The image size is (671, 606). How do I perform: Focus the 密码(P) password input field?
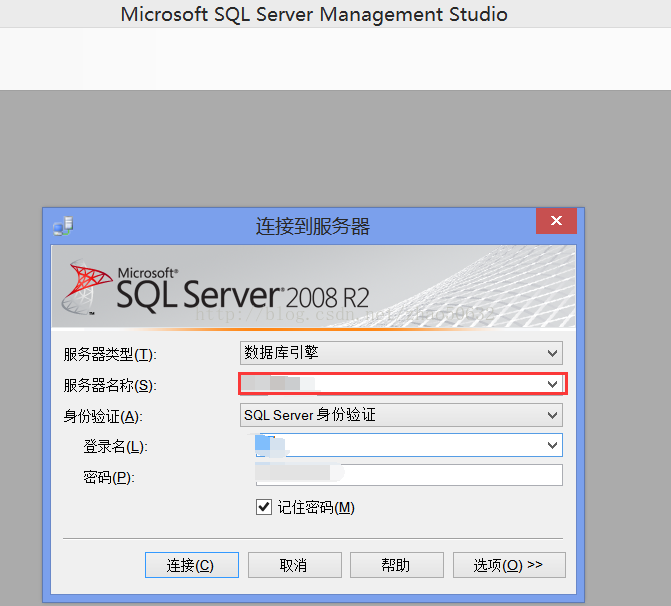point(409,475)
